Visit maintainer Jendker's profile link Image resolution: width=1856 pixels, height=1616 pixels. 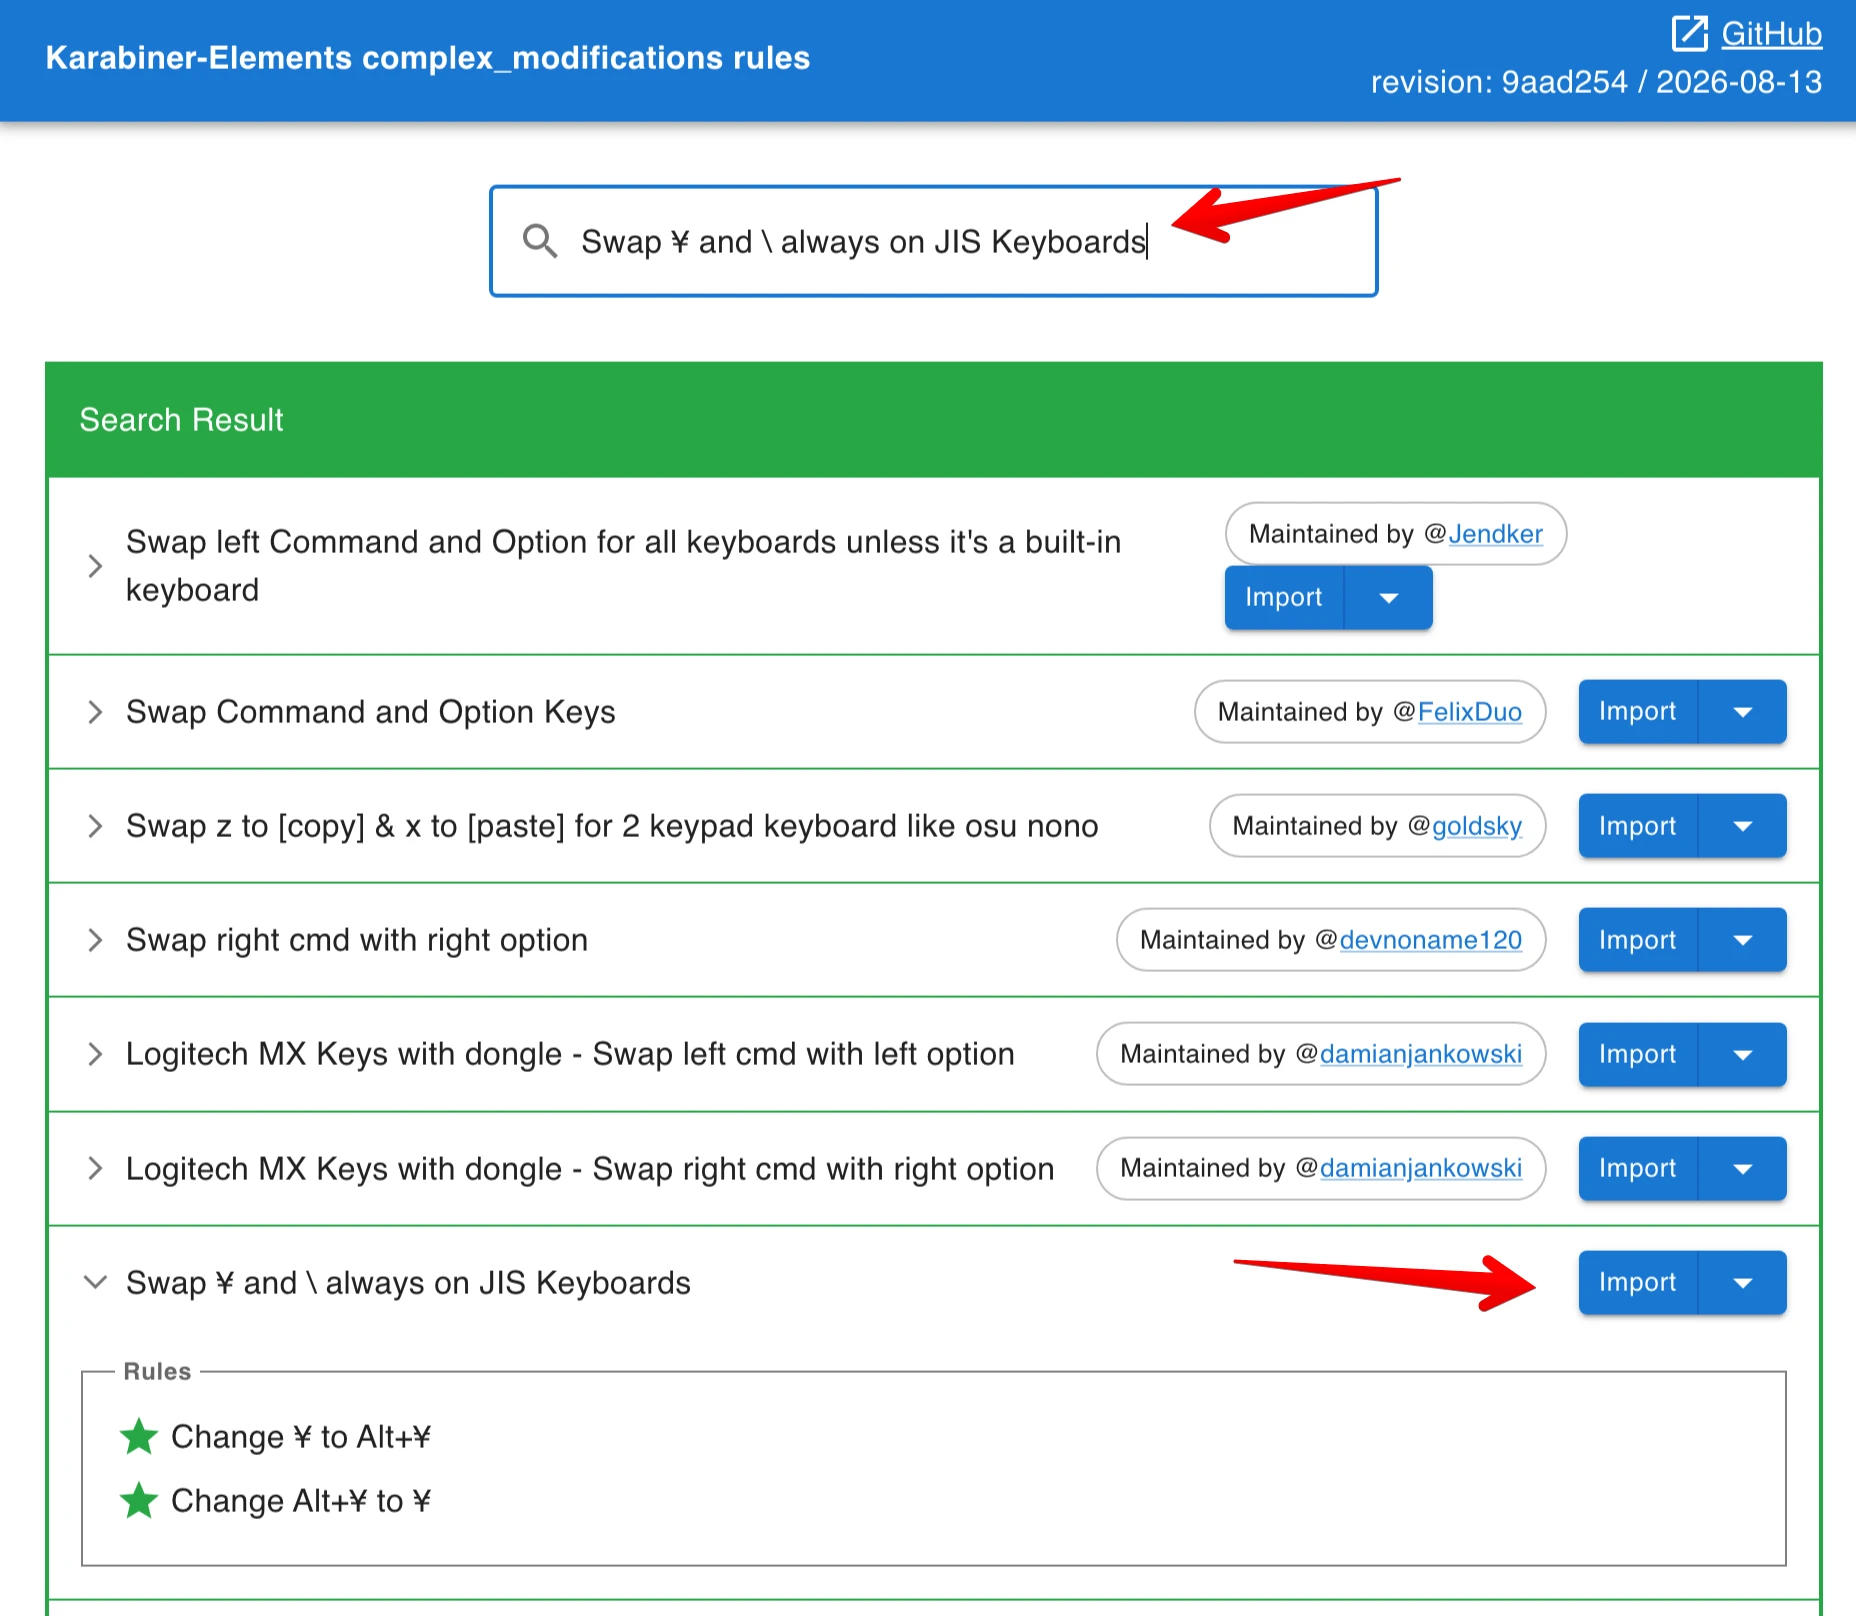click(x=1495, y=534)
